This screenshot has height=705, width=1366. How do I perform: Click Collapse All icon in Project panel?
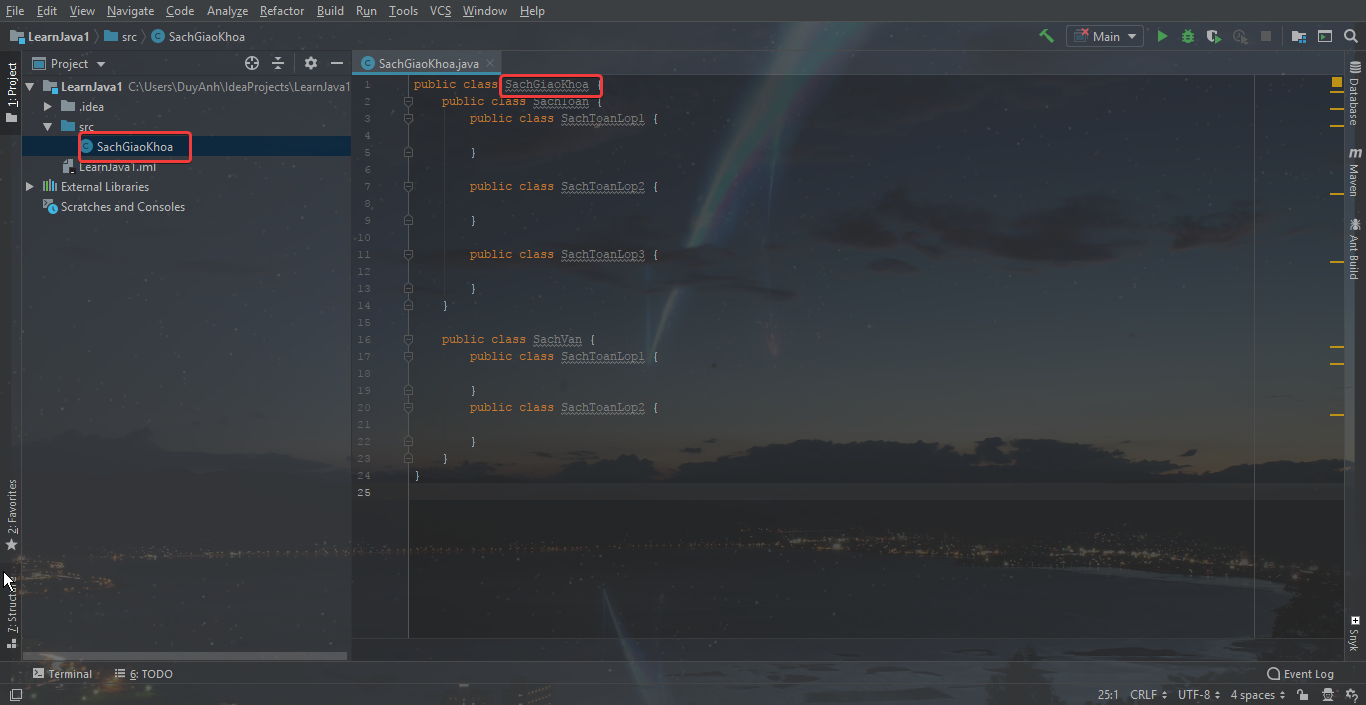(278, 63)
